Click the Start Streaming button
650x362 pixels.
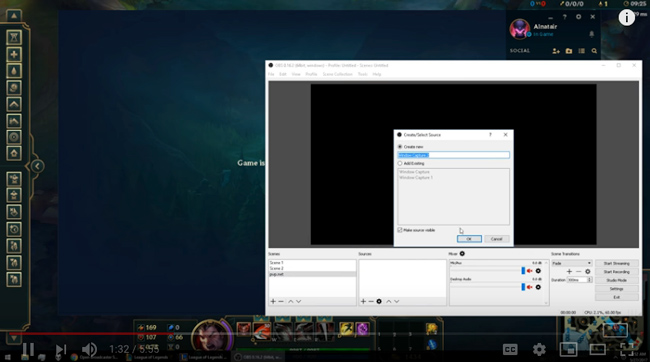click(616, 264)
